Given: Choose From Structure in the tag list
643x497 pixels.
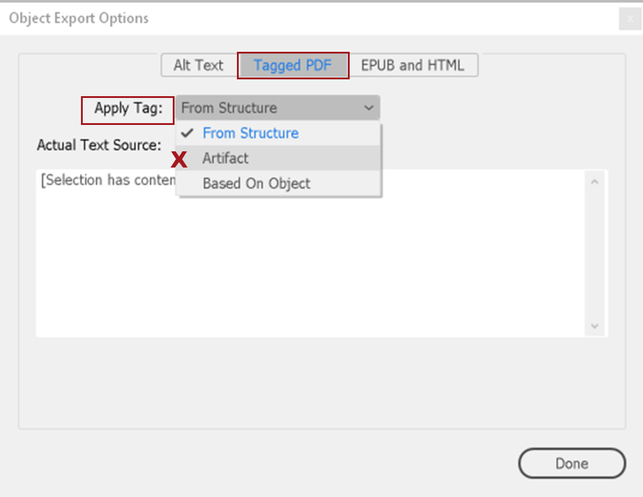Looking at the screenshot, I should click(250, 133).
